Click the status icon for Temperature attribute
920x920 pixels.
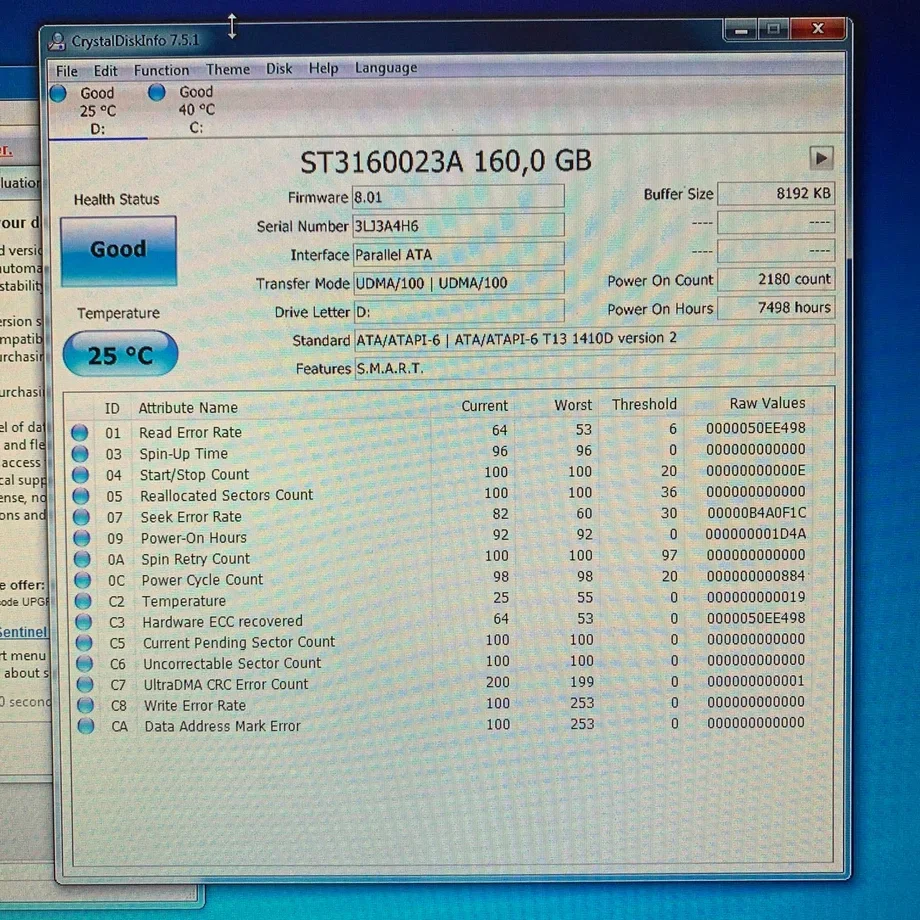coord(83,601)
